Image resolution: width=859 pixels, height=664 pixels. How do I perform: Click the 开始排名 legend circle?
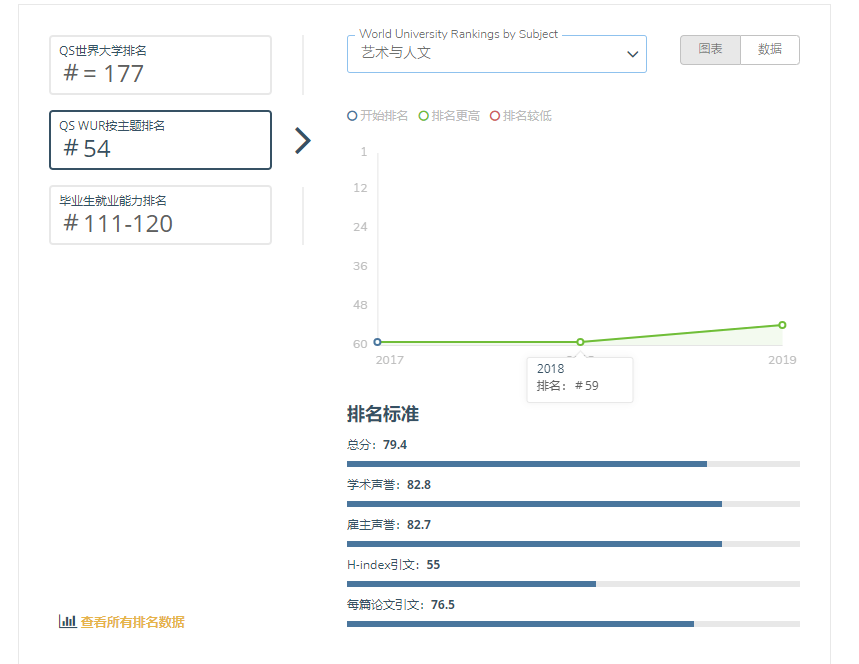coord(352,116)
